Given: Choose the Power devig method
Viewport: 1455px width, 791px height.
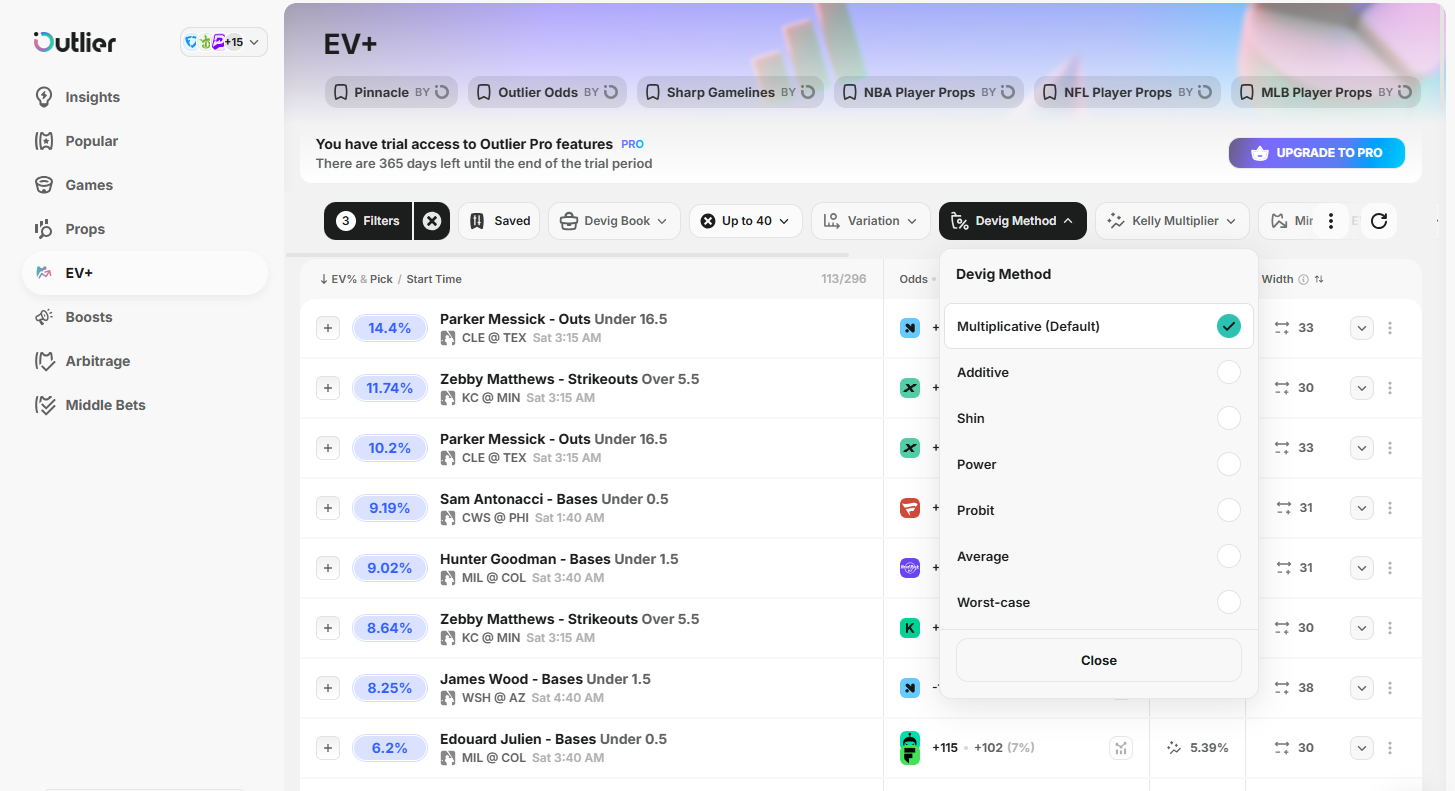Looking at the screenshot, I should pyautogui.click(x=1098, y=464).
